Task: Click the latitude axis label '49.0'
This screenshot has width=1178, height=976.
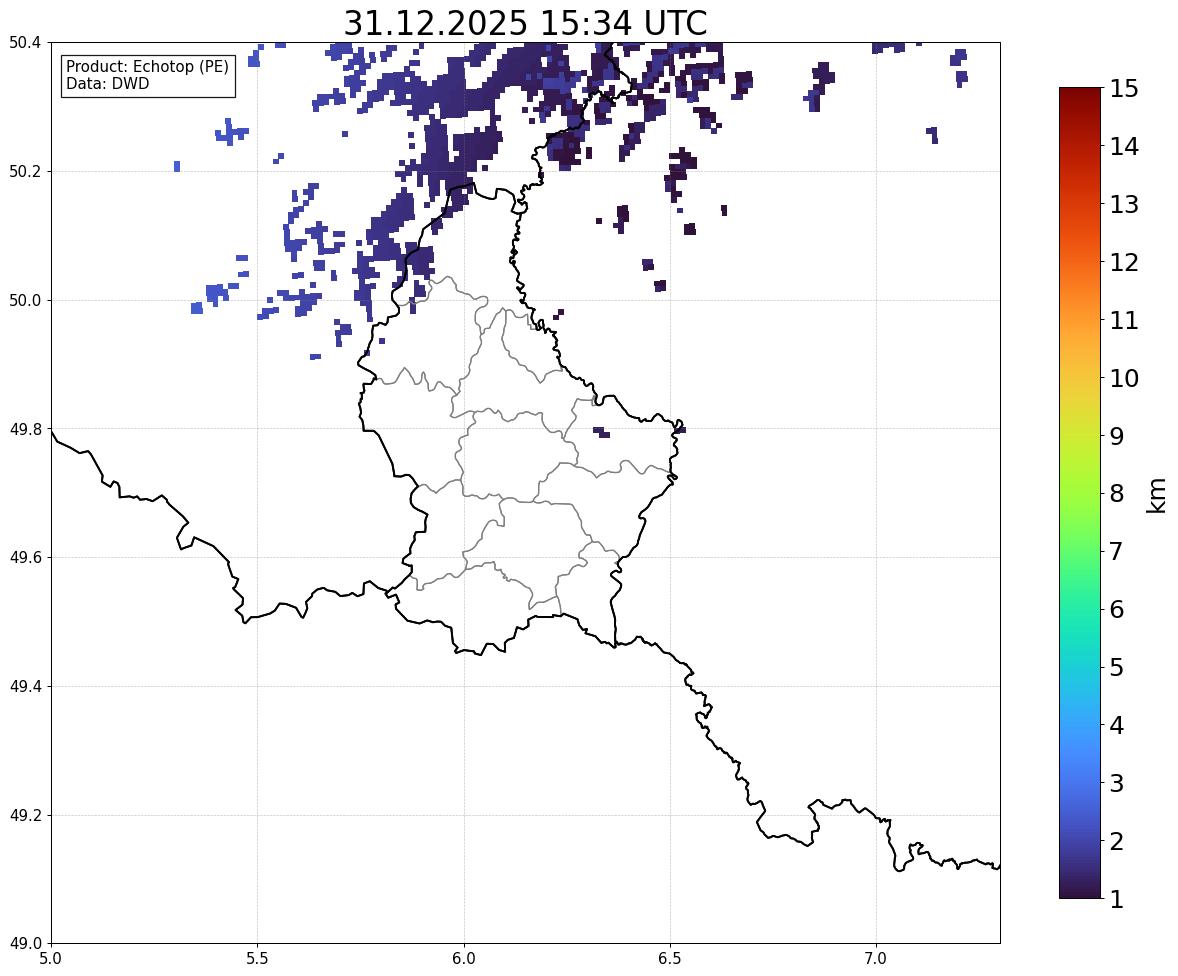Action: click(x=25, y=944)
